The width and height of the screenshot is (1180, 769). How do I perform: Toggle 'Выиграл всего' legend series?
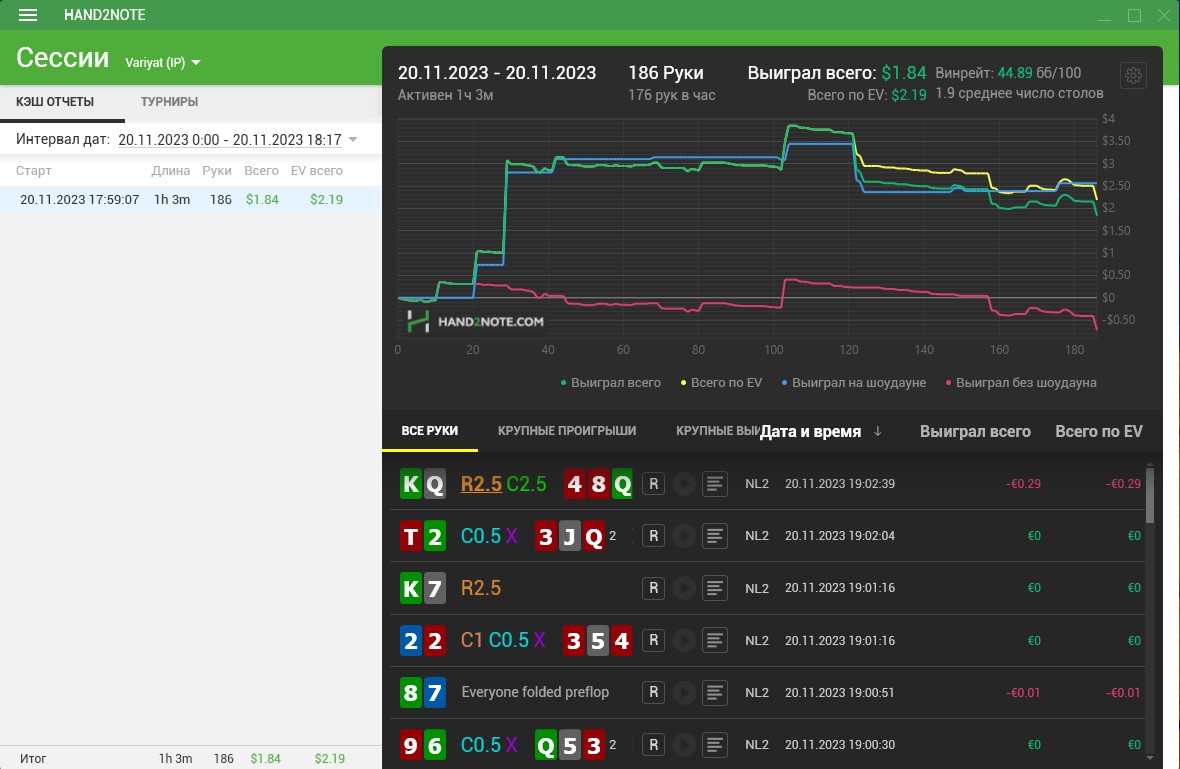610,383
